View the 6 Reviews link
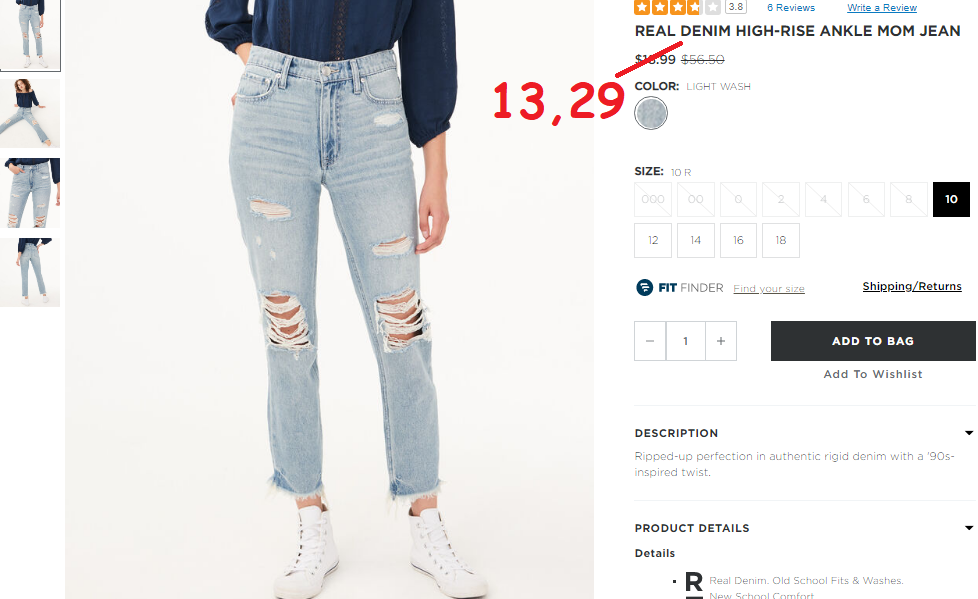 click(791, 7)
